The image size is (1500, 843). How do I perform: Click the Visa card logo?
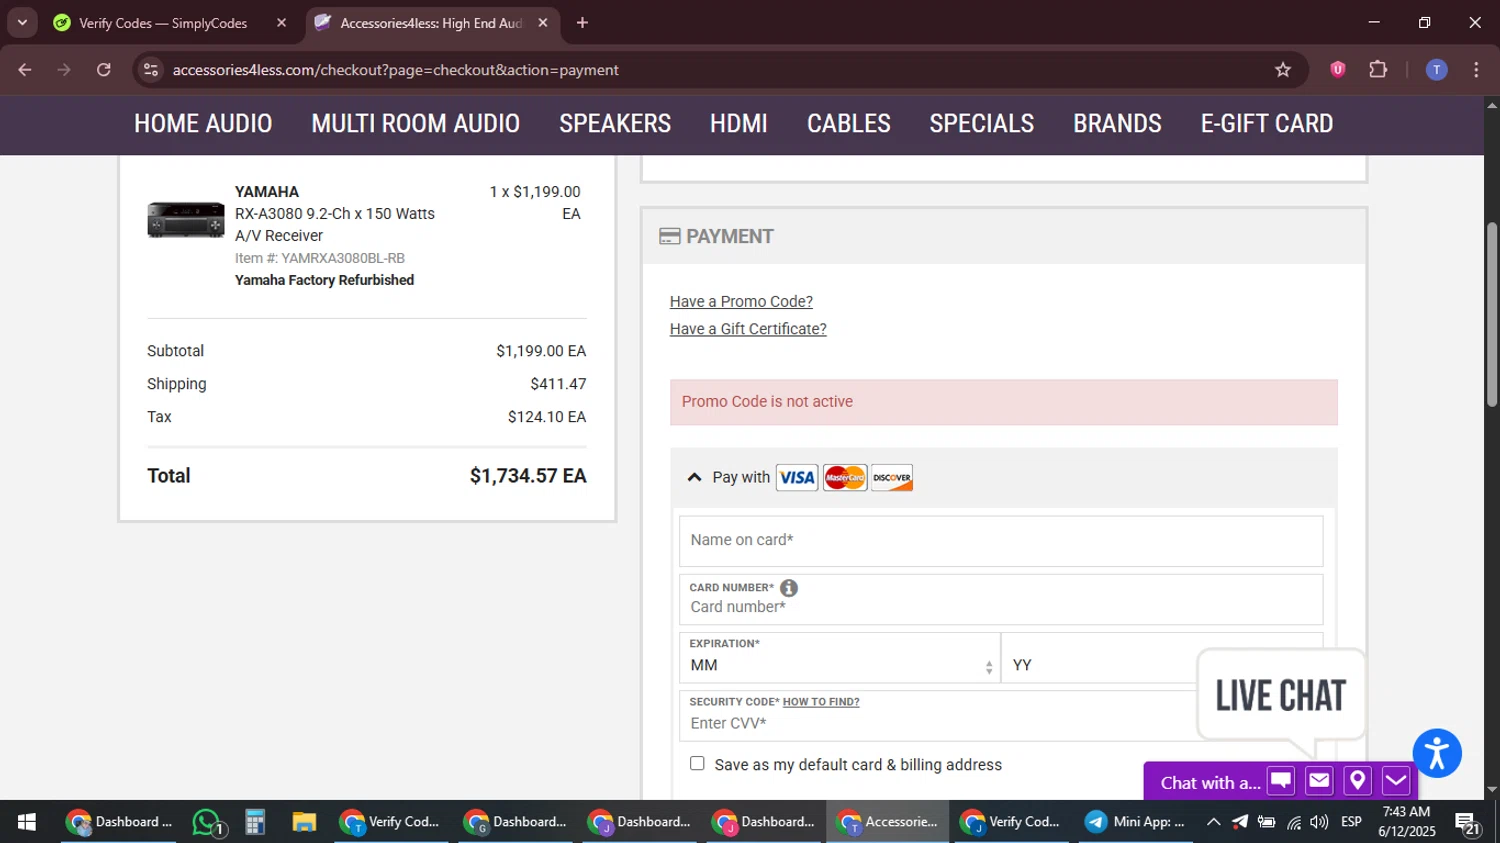point(797,478)
